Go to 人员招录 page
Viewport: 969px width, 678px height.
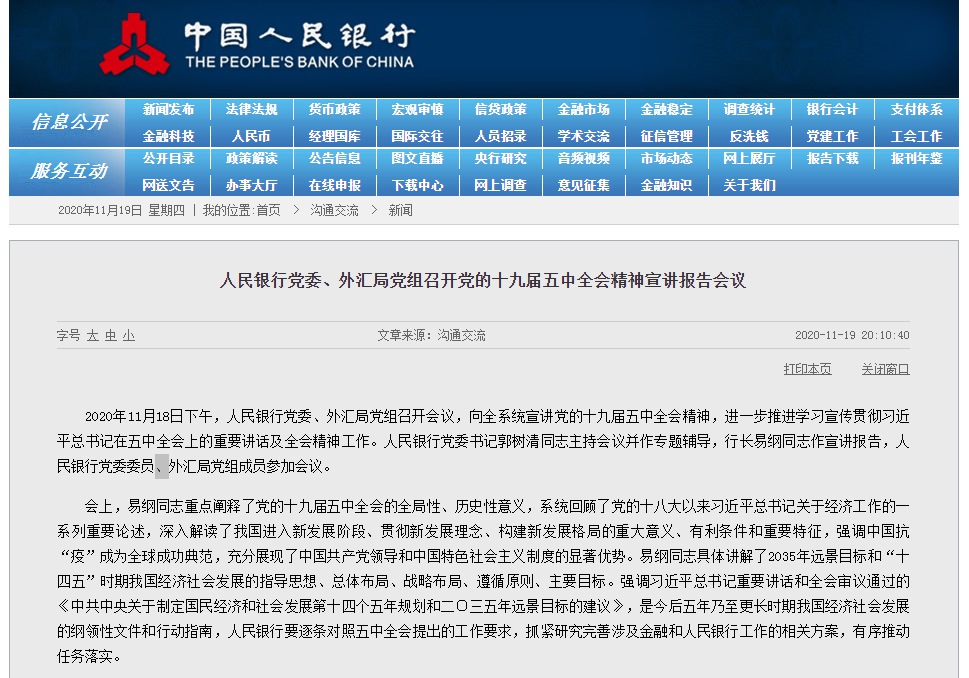[x=501, y=136]
